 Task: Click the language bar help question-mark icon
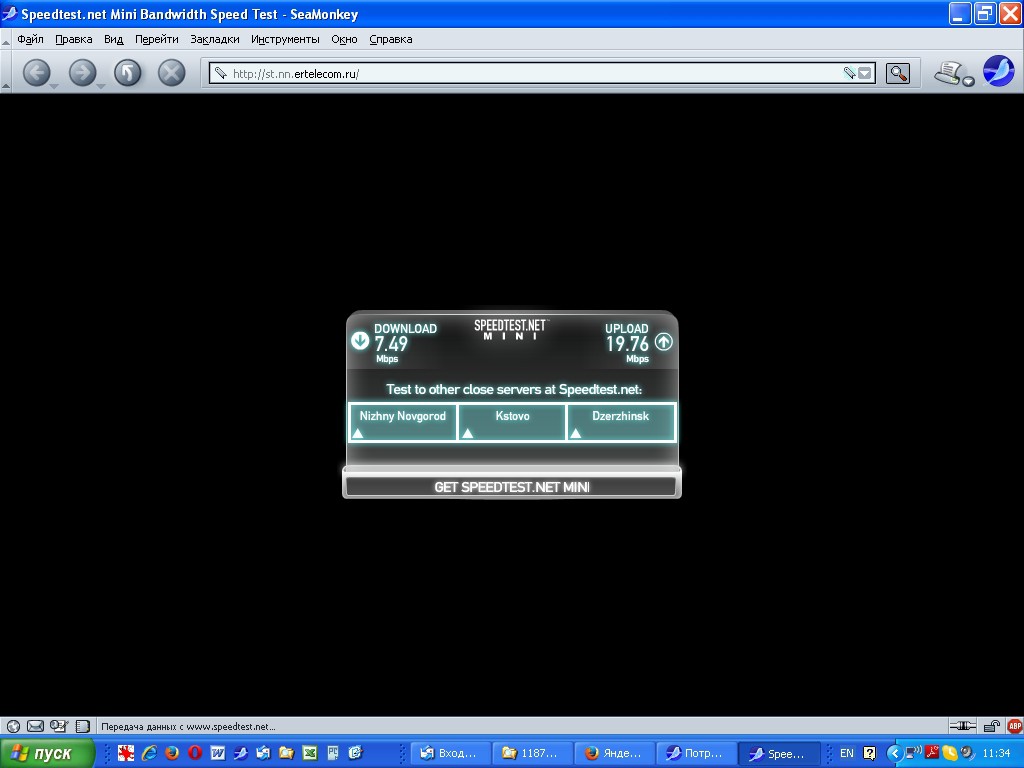point(869,754)
